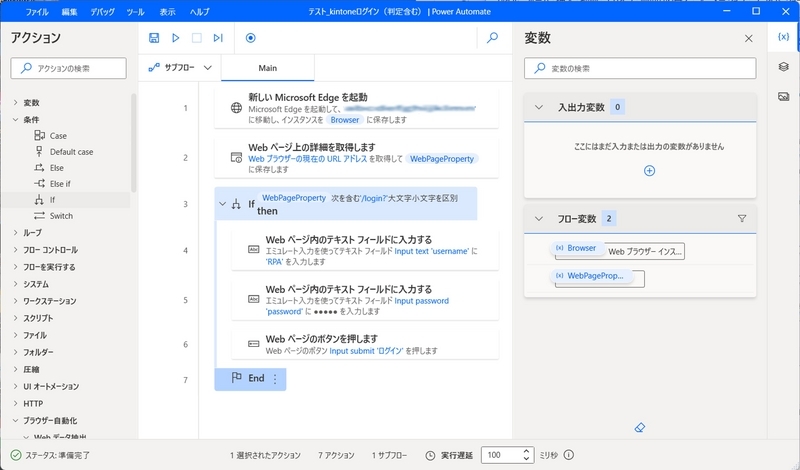Click text field icon on step 5
This screenshot has height=470, width=800.
point(254,299)
